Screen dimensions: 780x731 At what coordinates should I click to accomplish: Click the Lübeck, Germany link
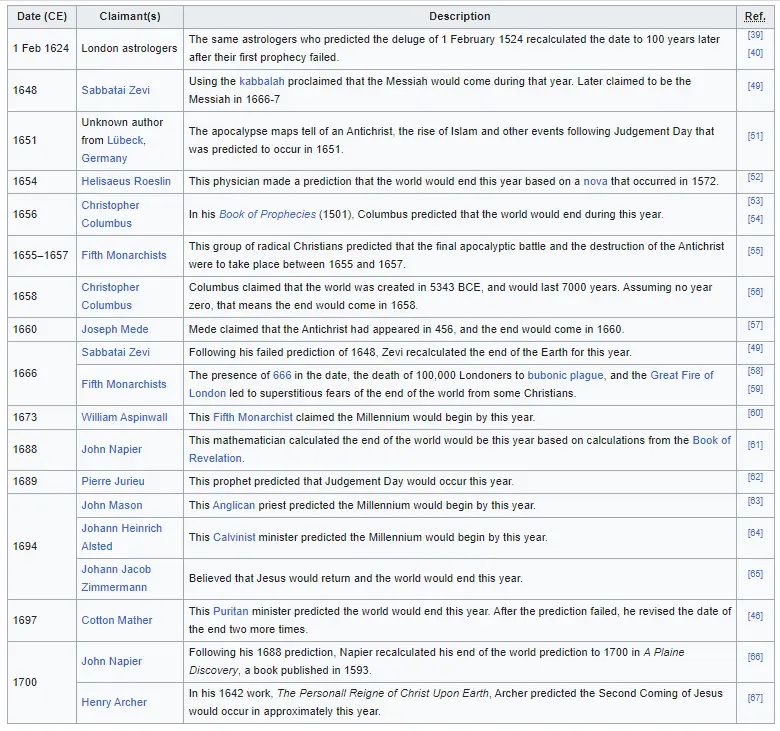click(x=113, y=149)
